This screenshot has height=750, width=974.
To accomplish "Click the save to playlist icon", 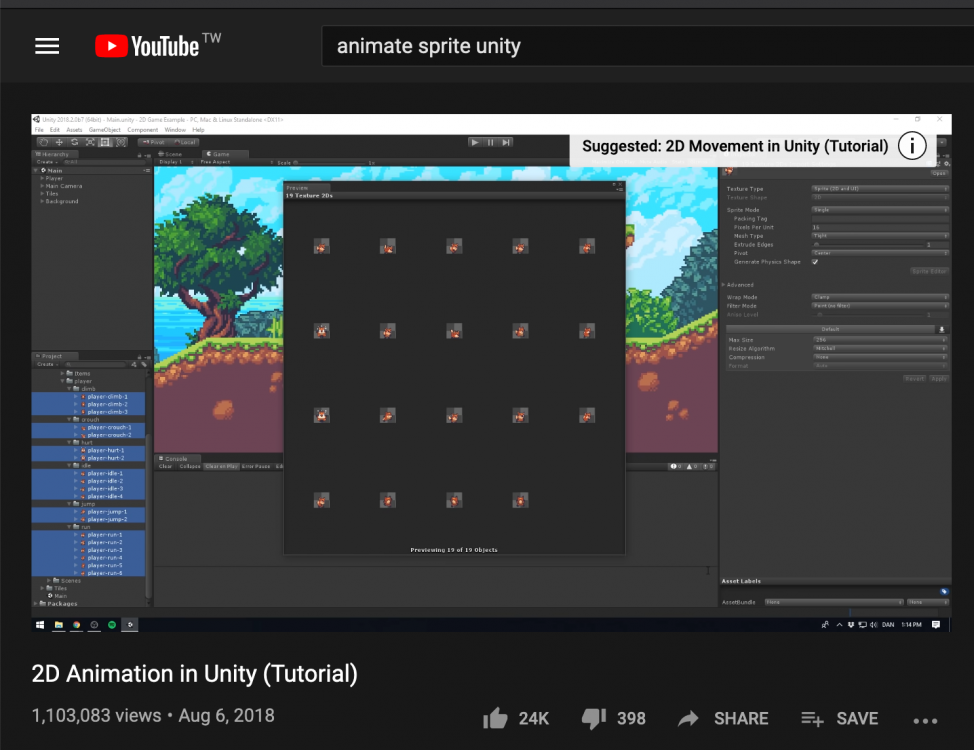I will tap(812, 719).
